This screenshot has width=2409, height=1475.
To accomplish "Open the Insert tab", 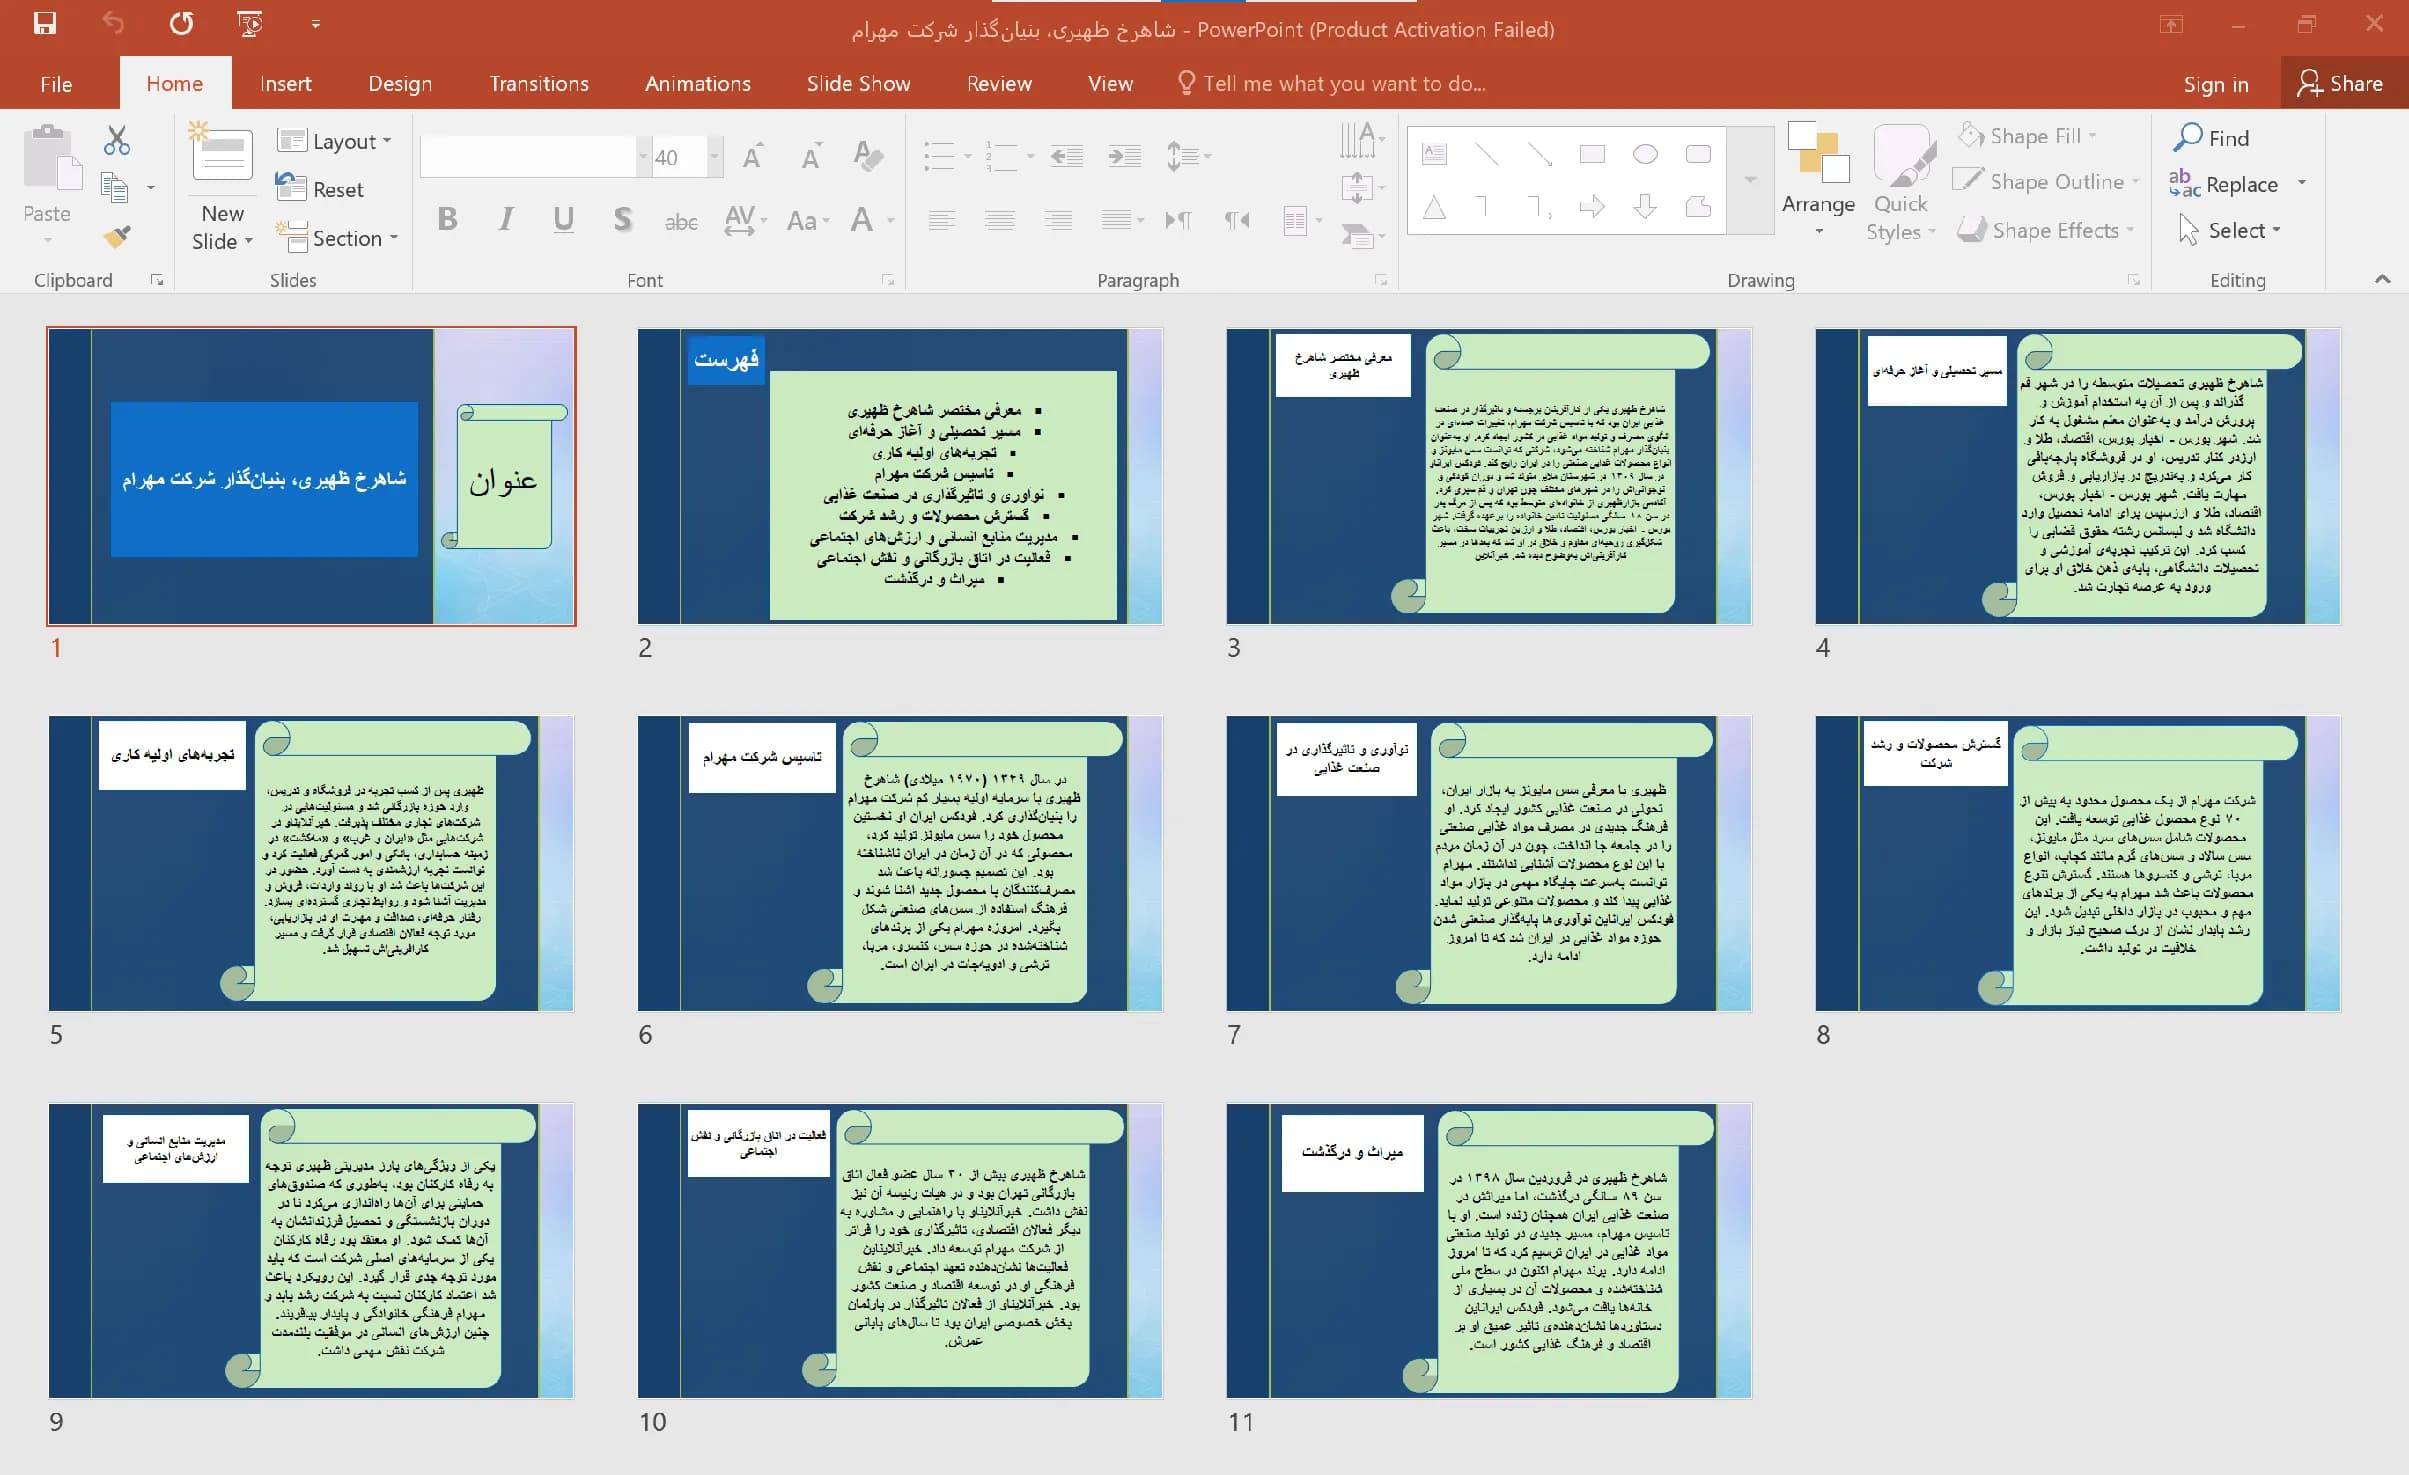I will point(286,84).
